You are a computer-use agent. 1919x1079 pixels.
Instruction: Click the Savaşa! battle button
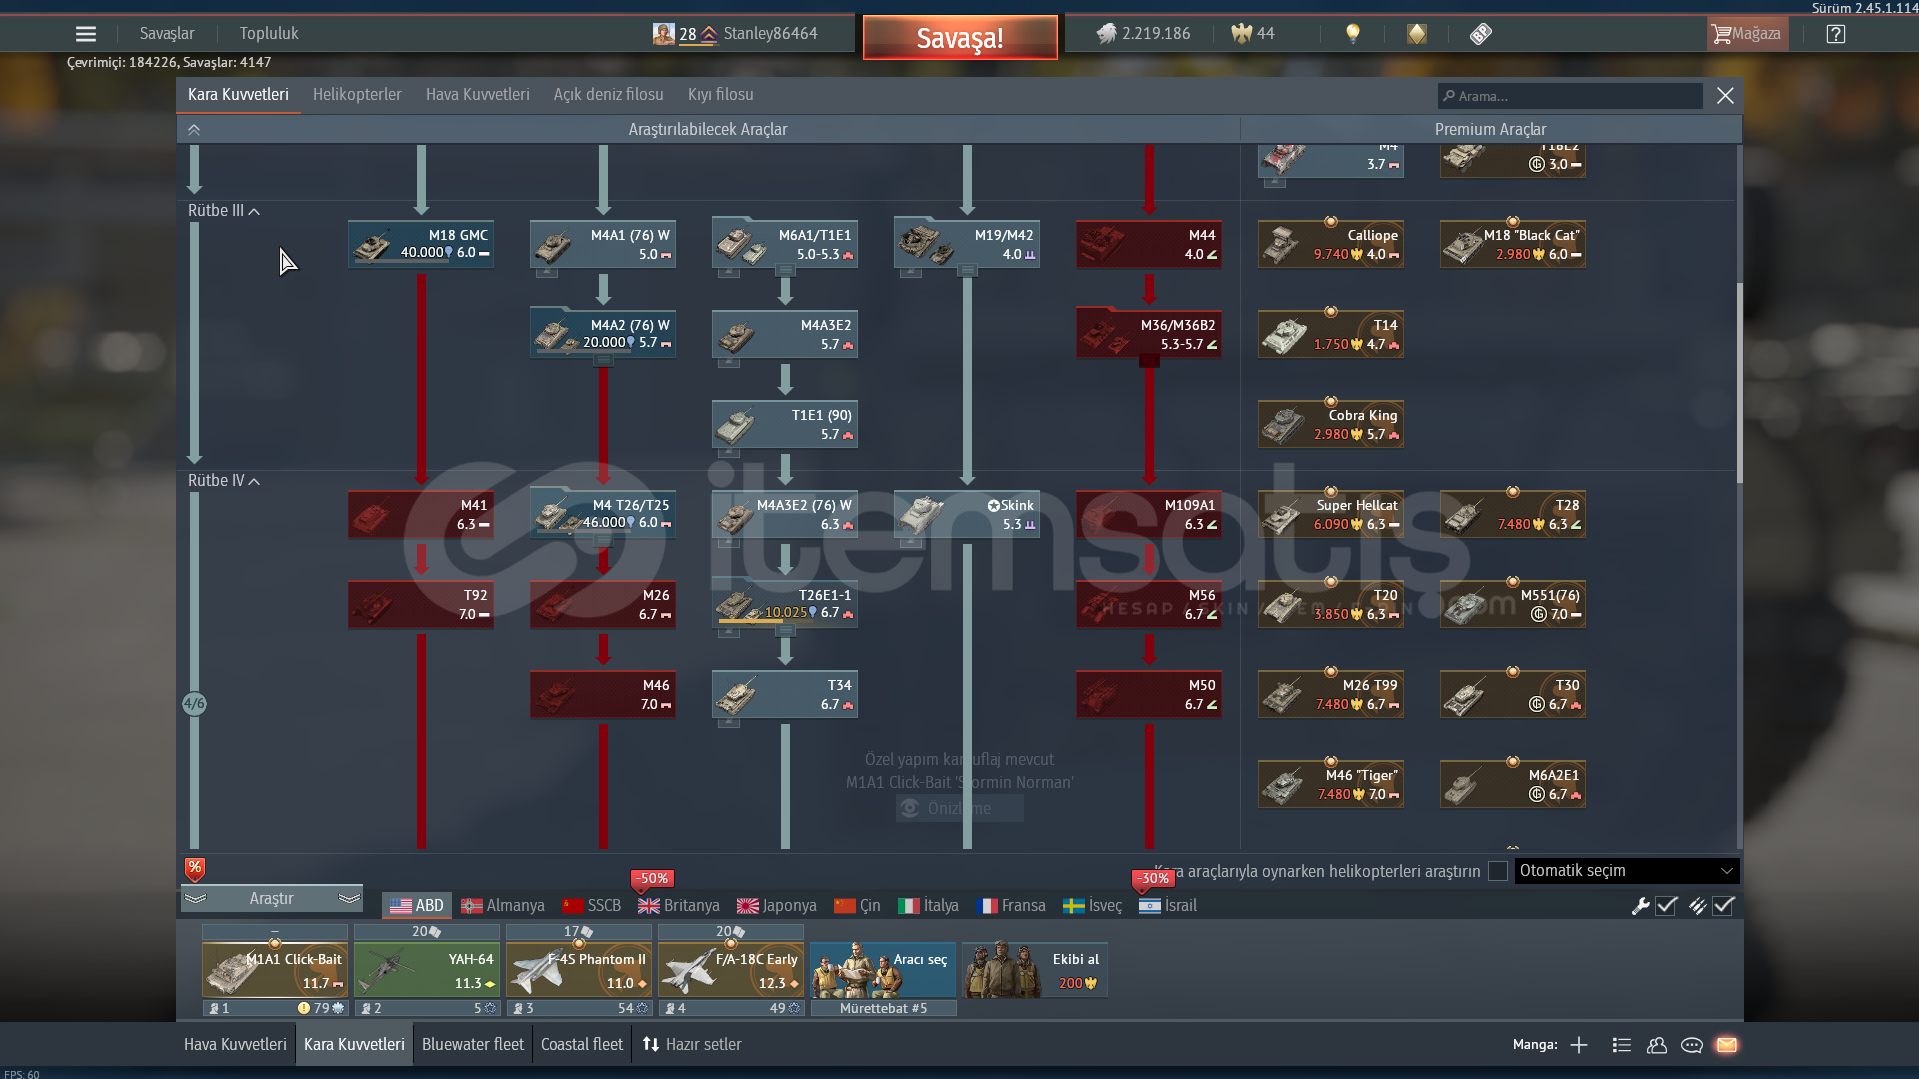point(960,38)
